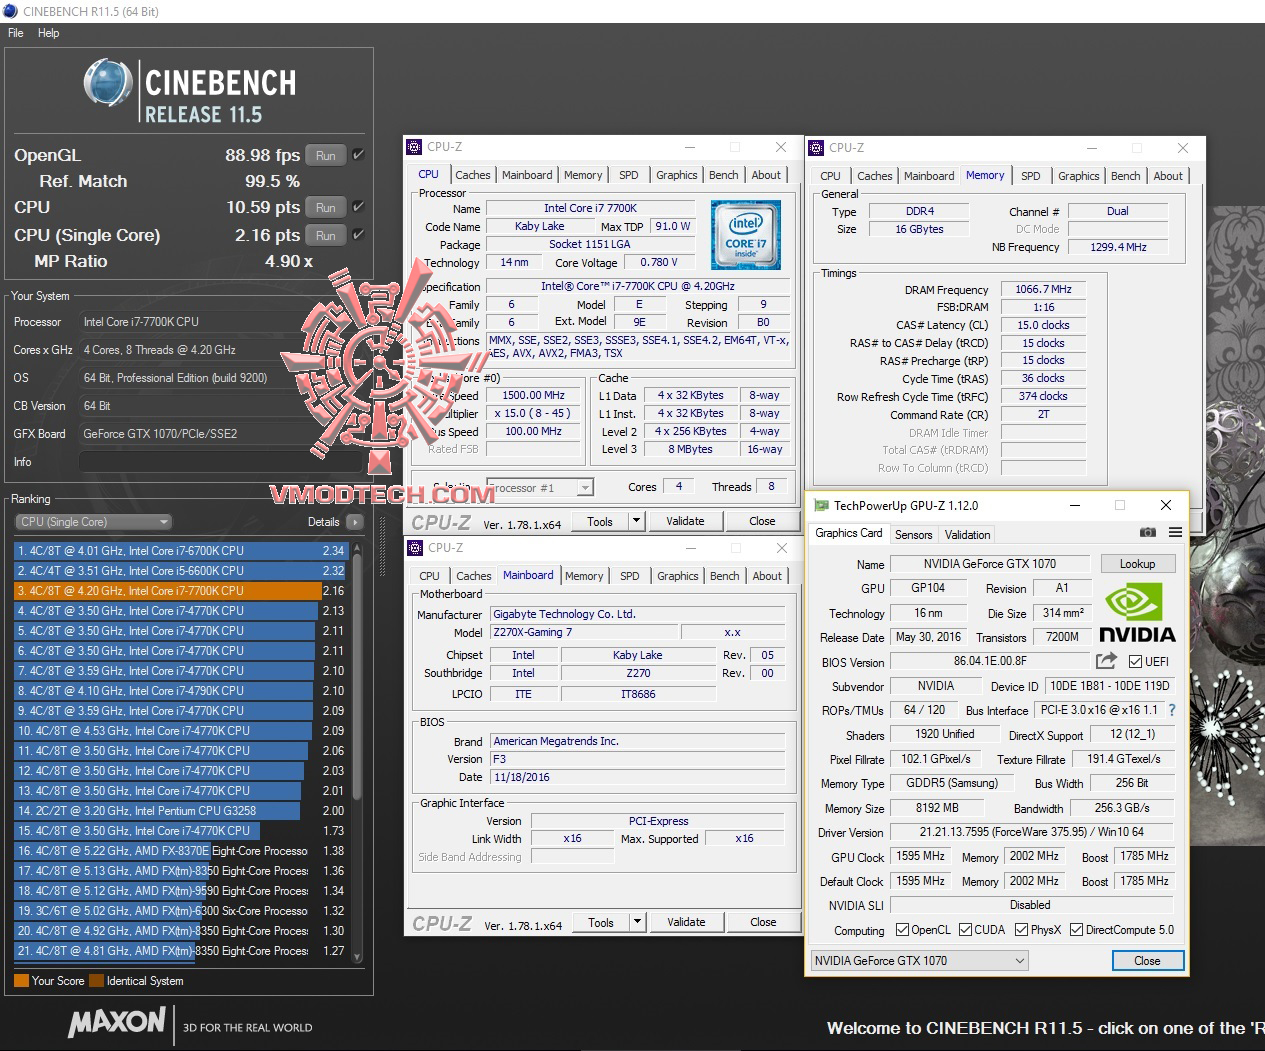Viewport: 1265px width, 1051px height.
Task: Disable the PhysX checkbox in GPU-Z
Action: (1022, 929)
